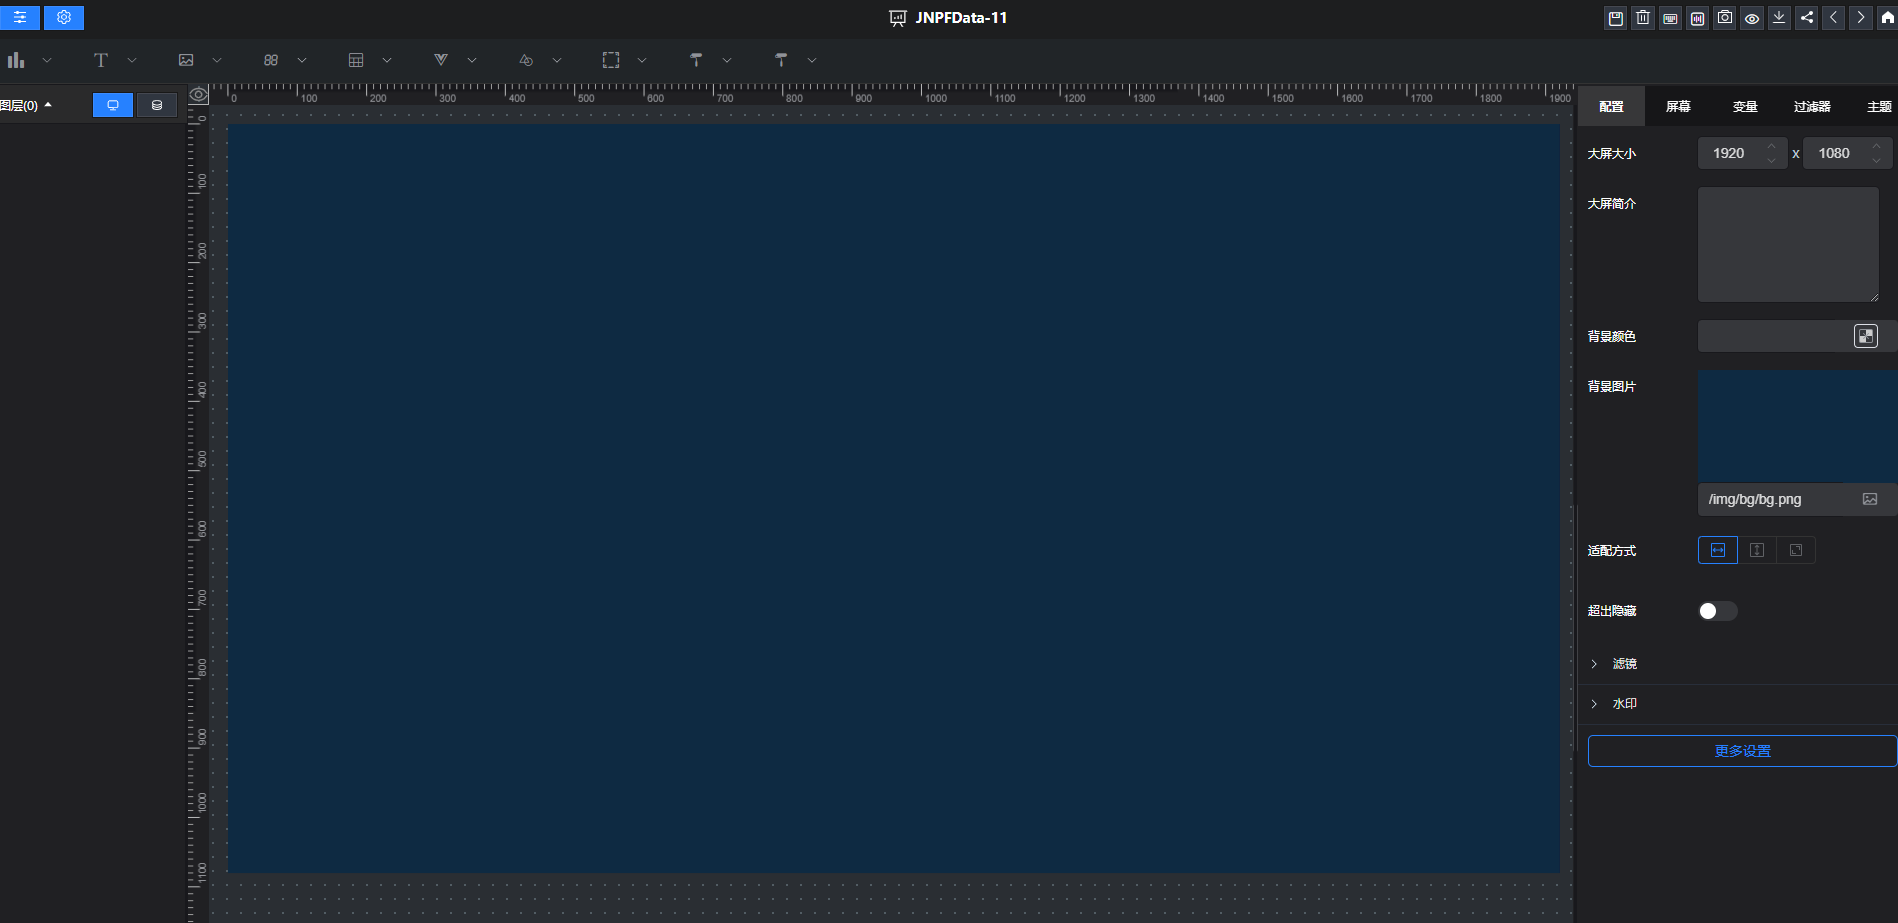Click the save floppy disk icon
The height and width of the screenshot is (923, 1898).
coord(1615,18)
